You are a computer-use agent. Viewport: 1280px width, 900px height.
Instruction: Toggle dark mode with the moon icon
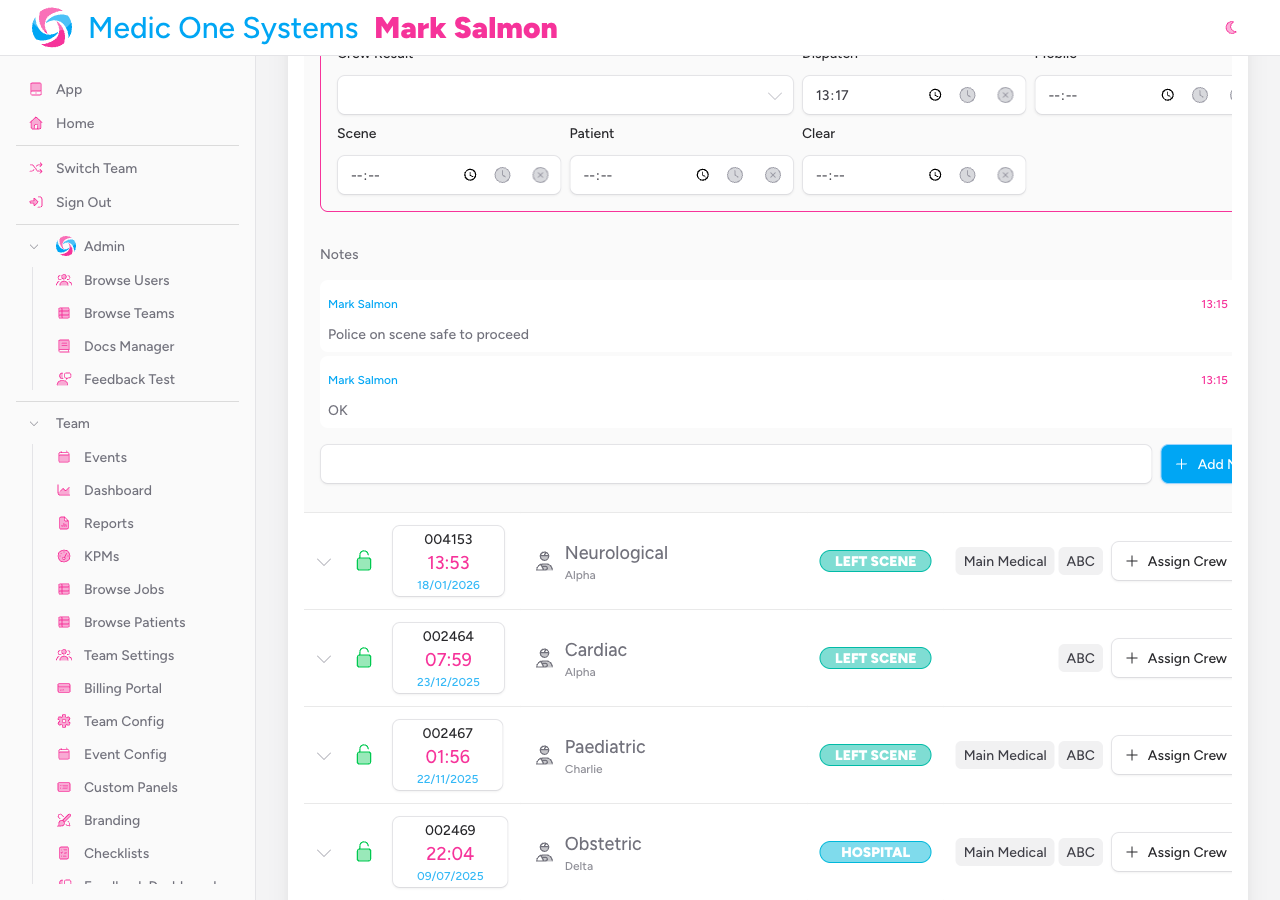pyautogui.click(x=1231, y=27)
